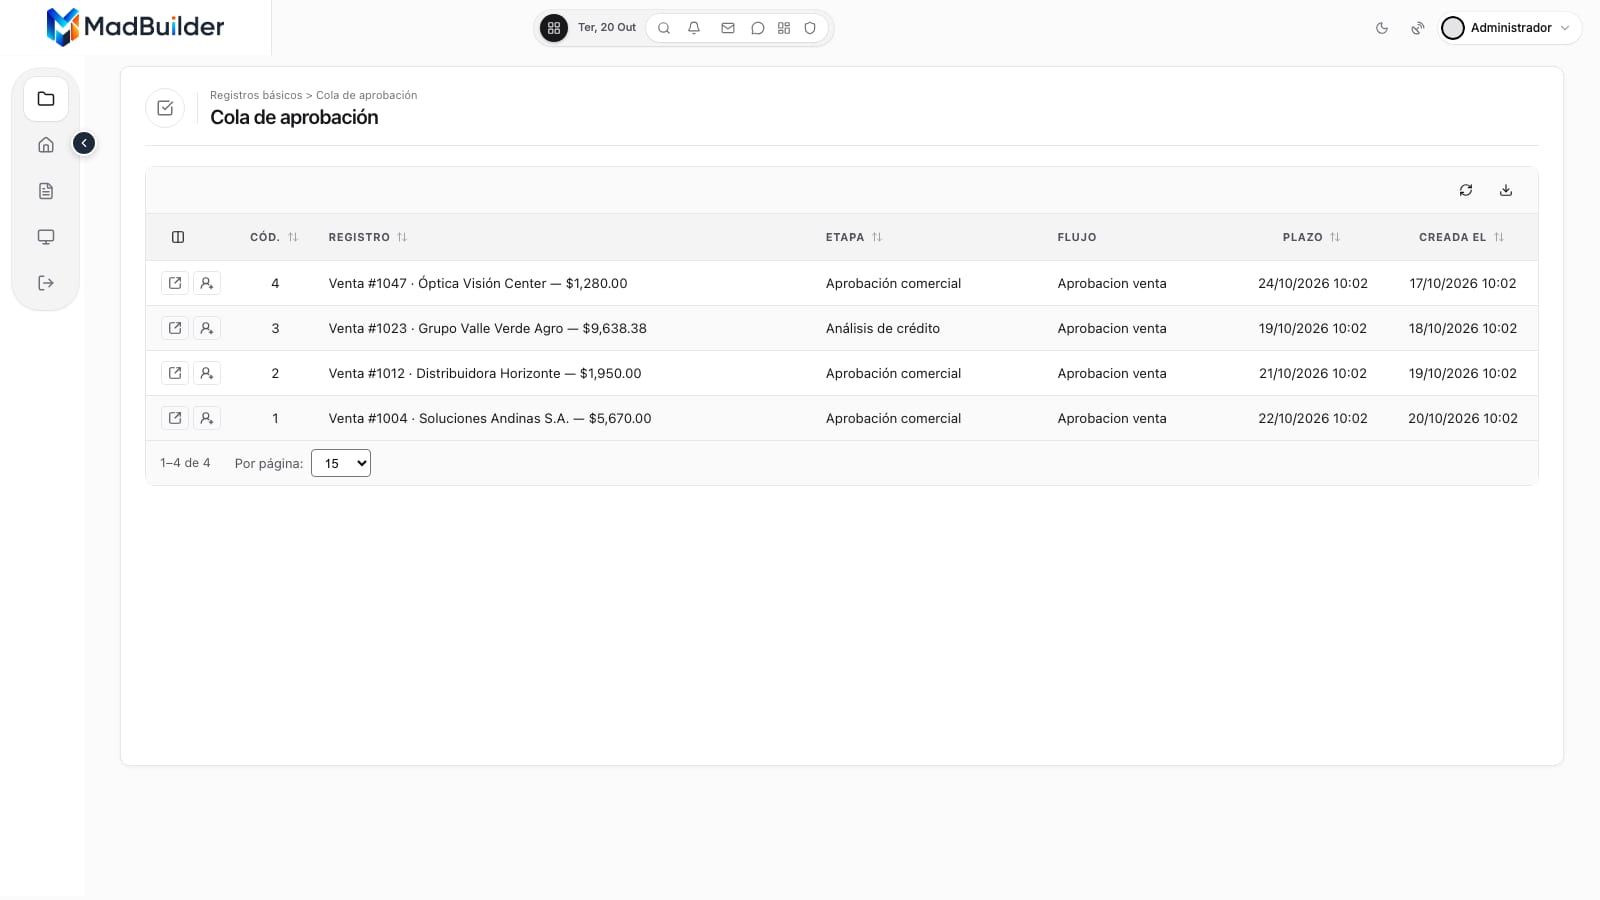Image resolution: width=1600 pixels, height=900 pixels.
Task: Open the apps grid button in the top bar
Action: tap(554, 28)
